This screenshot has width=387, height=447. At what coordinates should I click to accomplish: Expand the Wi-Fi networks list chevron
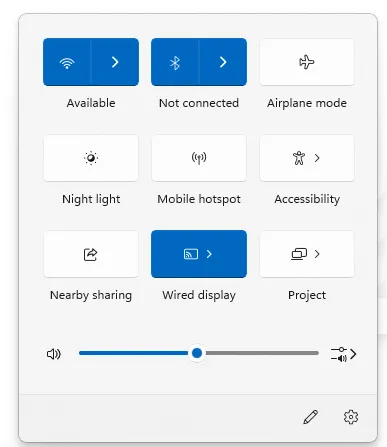(x=115, y=62)
